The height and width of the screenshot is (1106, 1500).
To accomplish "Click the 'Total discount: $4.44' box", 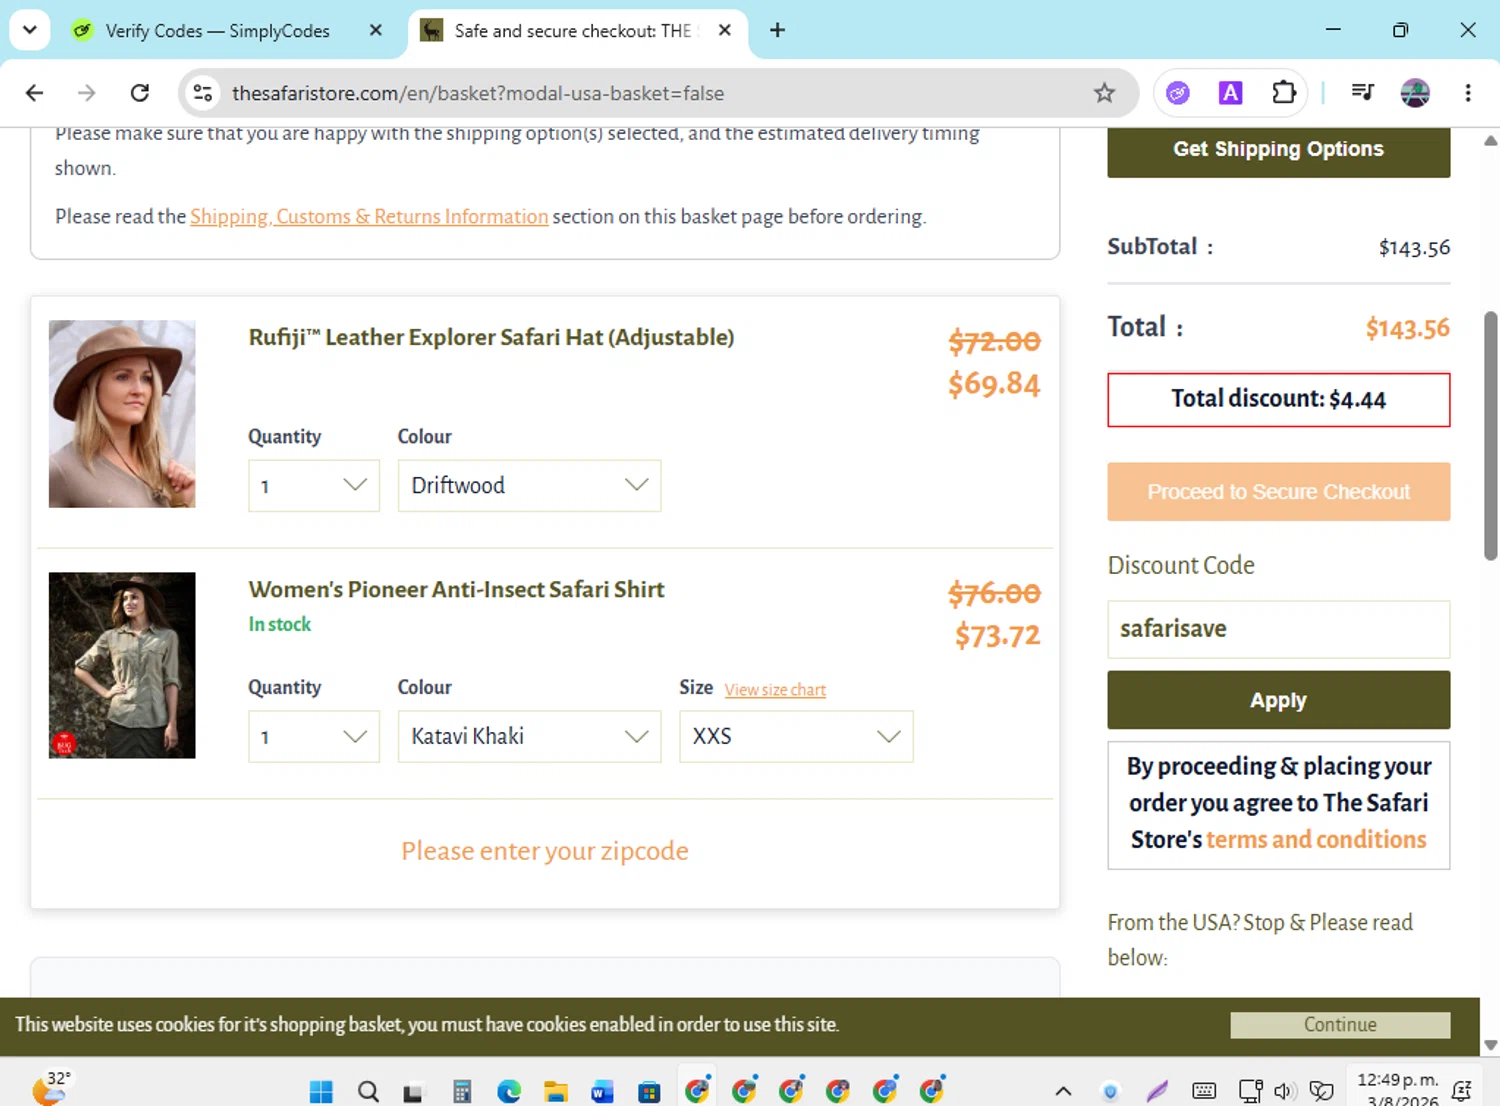I will coord(1278,400).
